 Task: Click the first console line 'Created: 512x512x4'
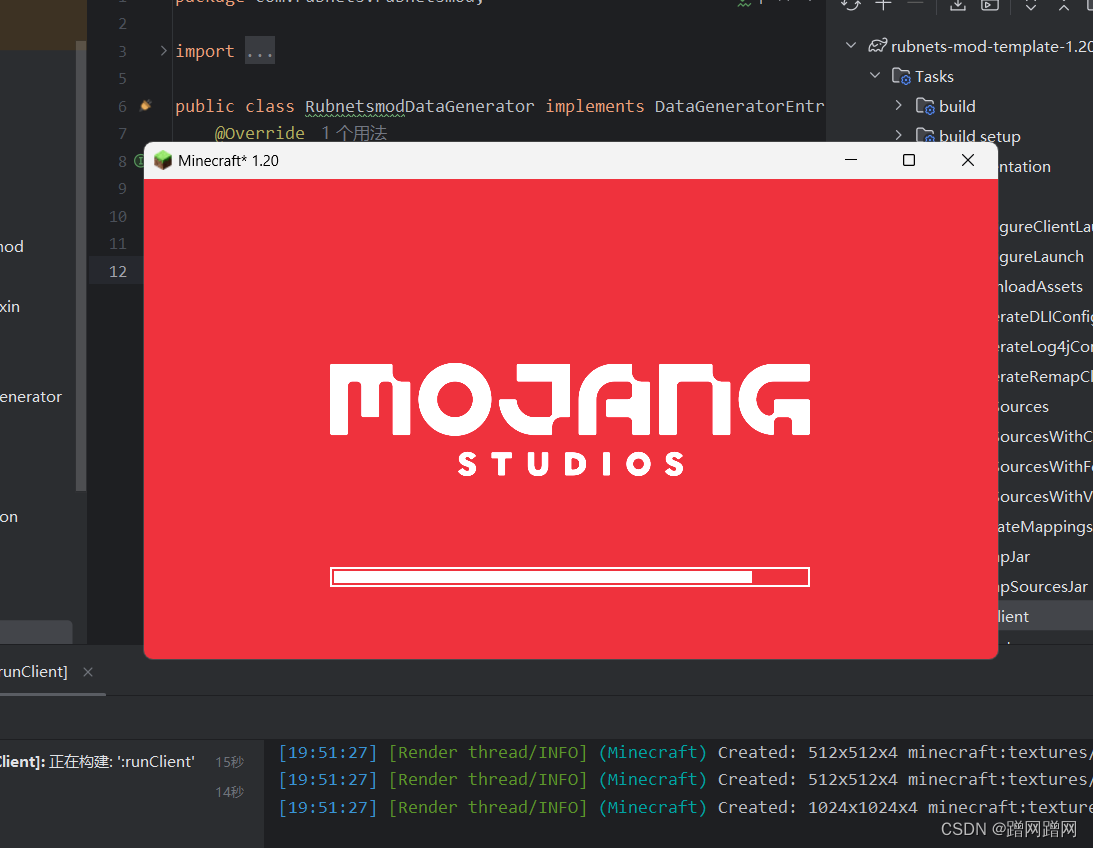[x=685, y=753]
